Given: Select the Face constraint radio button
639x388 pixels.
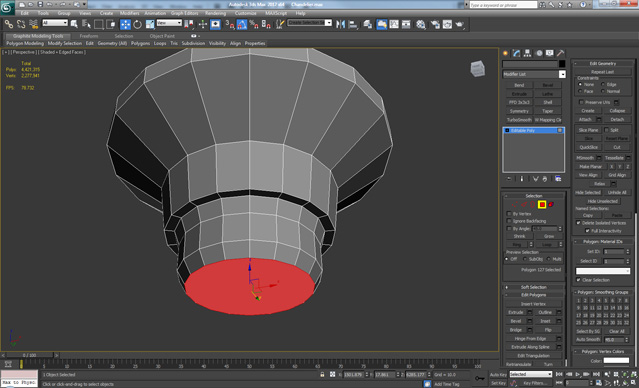Looking at the screenshot, I should [580, 91].
